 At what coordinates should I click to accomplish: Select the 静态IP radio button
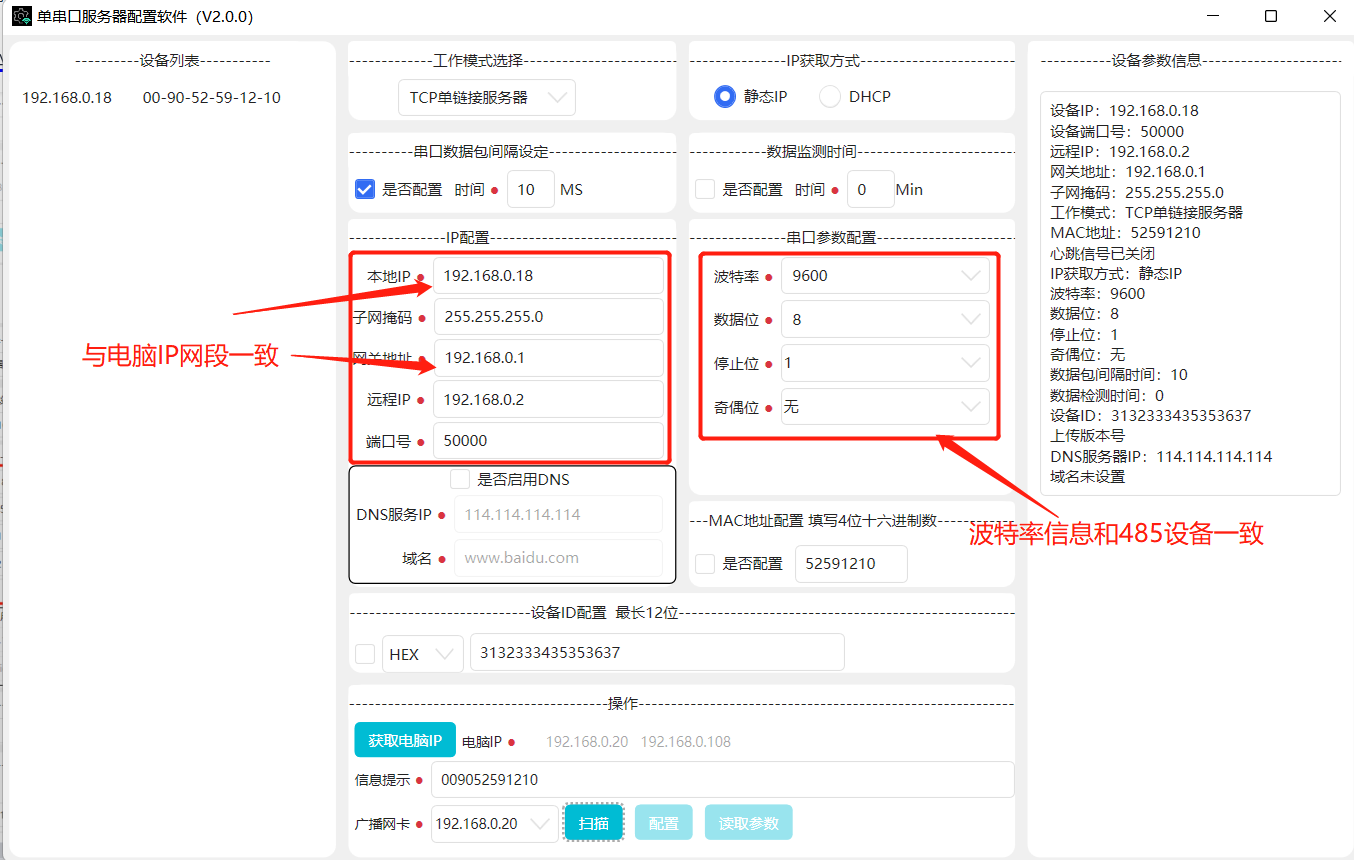725,97
